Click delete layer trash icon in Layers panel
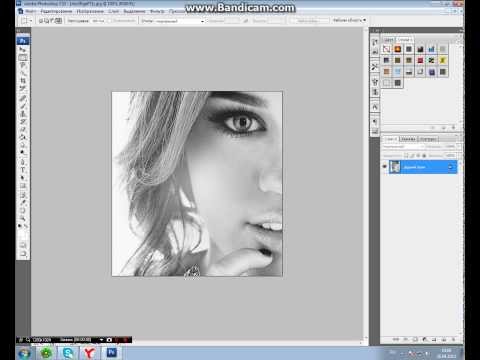Screen dimensions: 480x360 [x=453, y=339]
